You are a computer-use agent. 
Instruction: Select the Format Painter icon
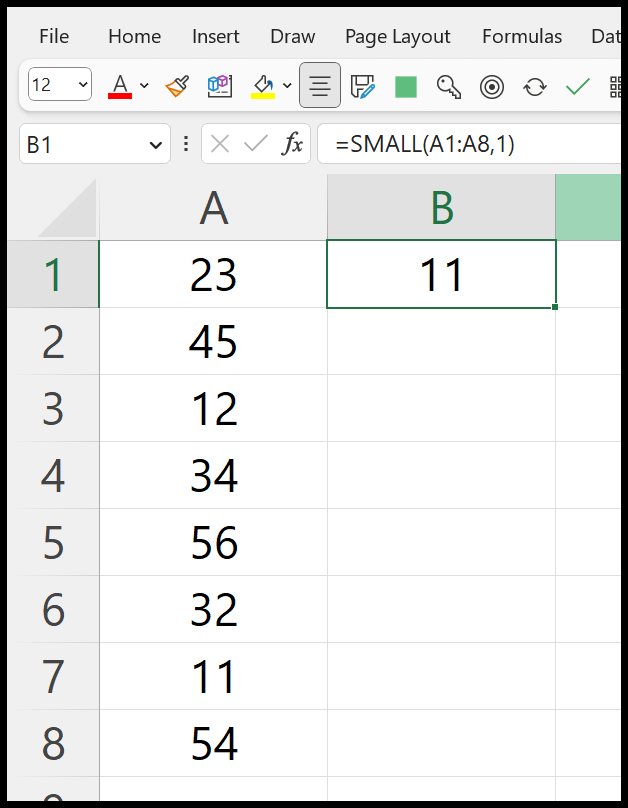pyautogui.click(x=177, y=86)
